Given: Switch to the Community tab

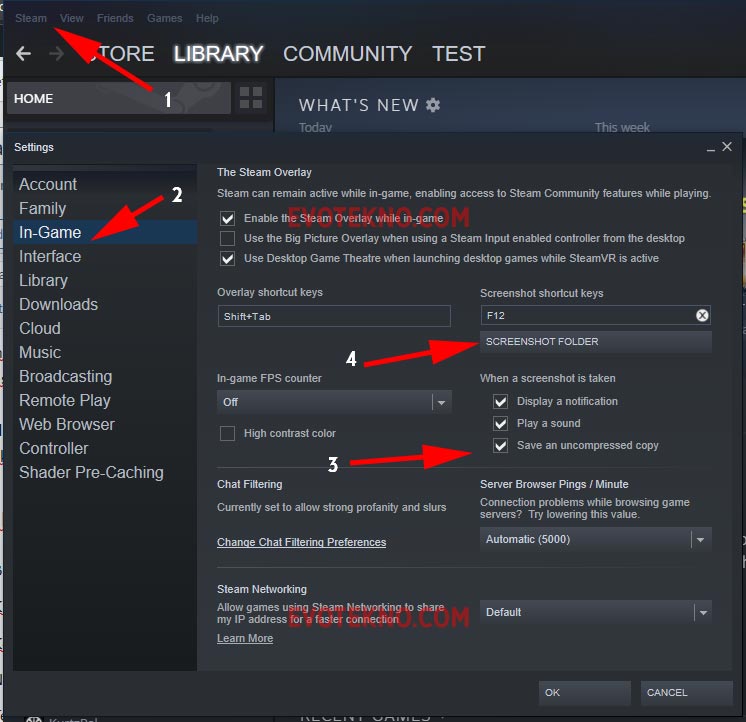Looking at the screenshot, I should (x=347, y=54).
